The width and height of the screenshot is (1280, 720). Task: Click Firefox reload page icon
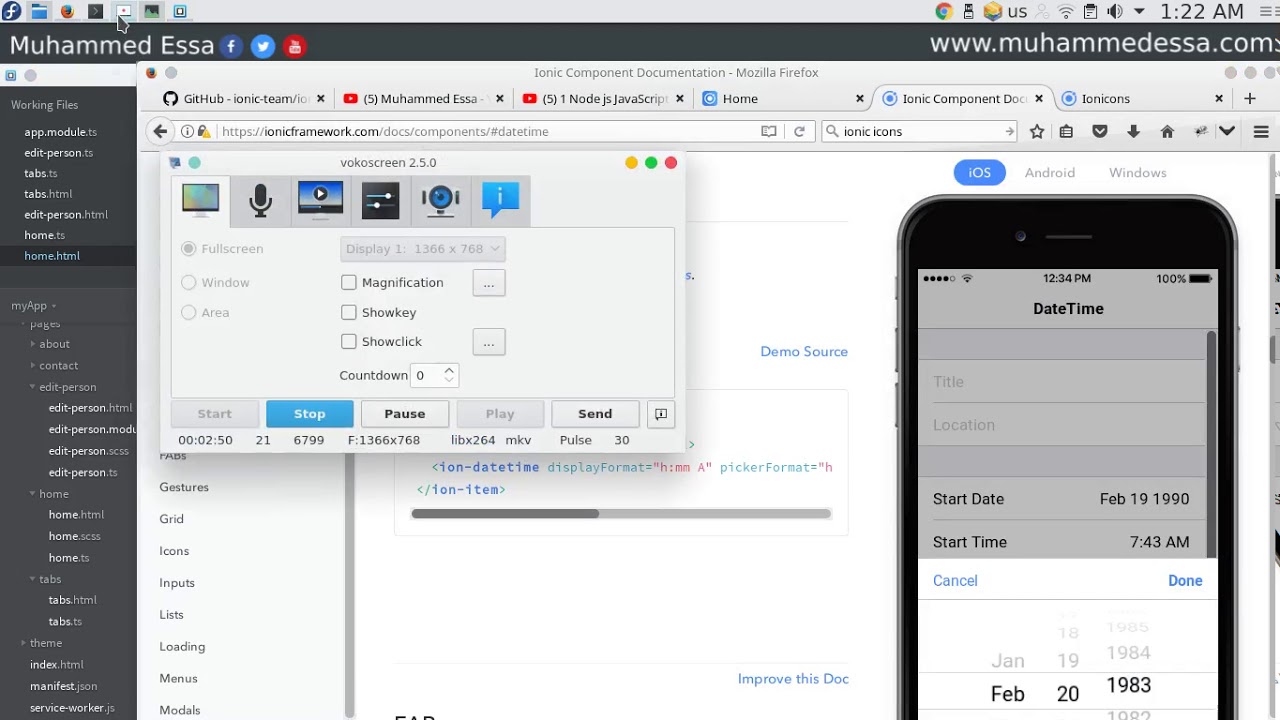799,131
